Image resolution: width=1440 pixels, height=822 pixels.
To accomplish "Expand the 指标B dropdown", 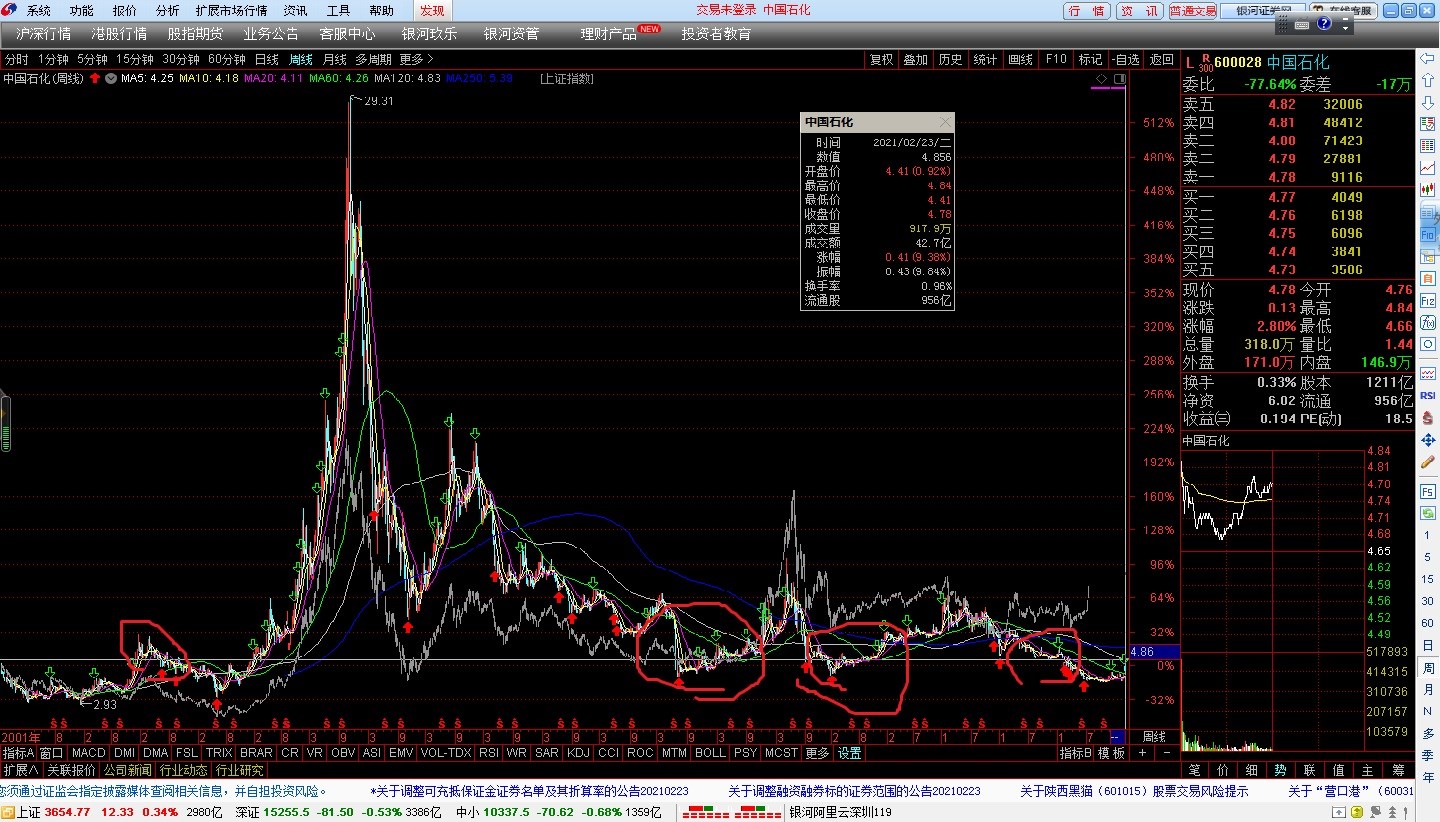I will (x=1076, y=753).
